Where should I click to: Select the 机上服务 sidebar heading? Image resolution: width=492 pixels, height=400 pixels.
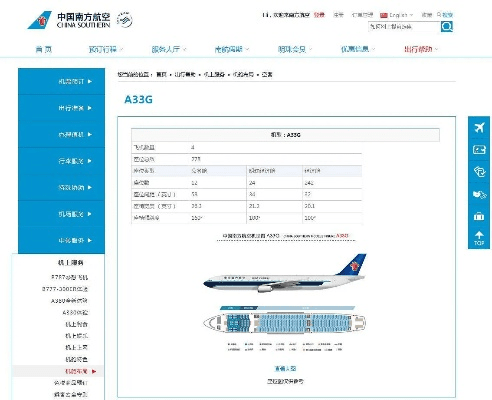[x=70, y=263]
